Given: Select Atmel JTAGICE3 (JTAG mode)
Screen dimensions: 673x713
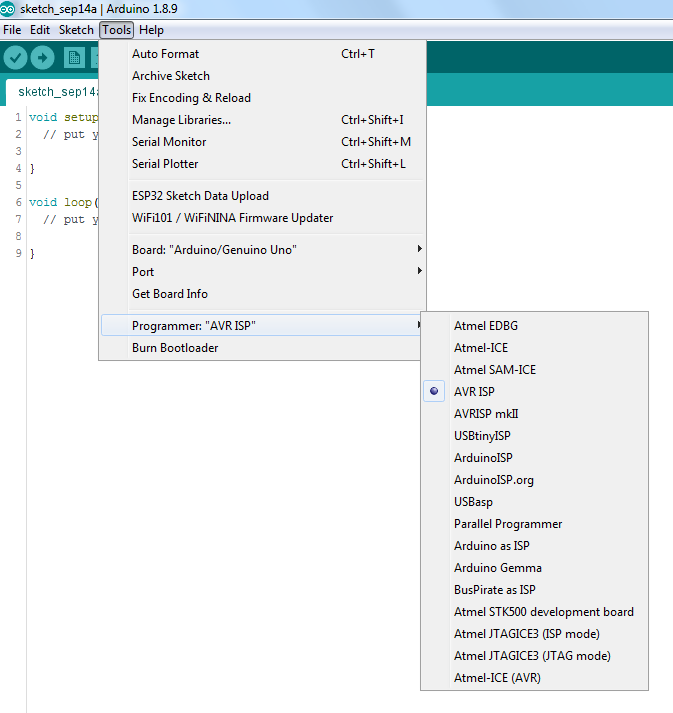Looking at the screenshot, I should point(534,656).
